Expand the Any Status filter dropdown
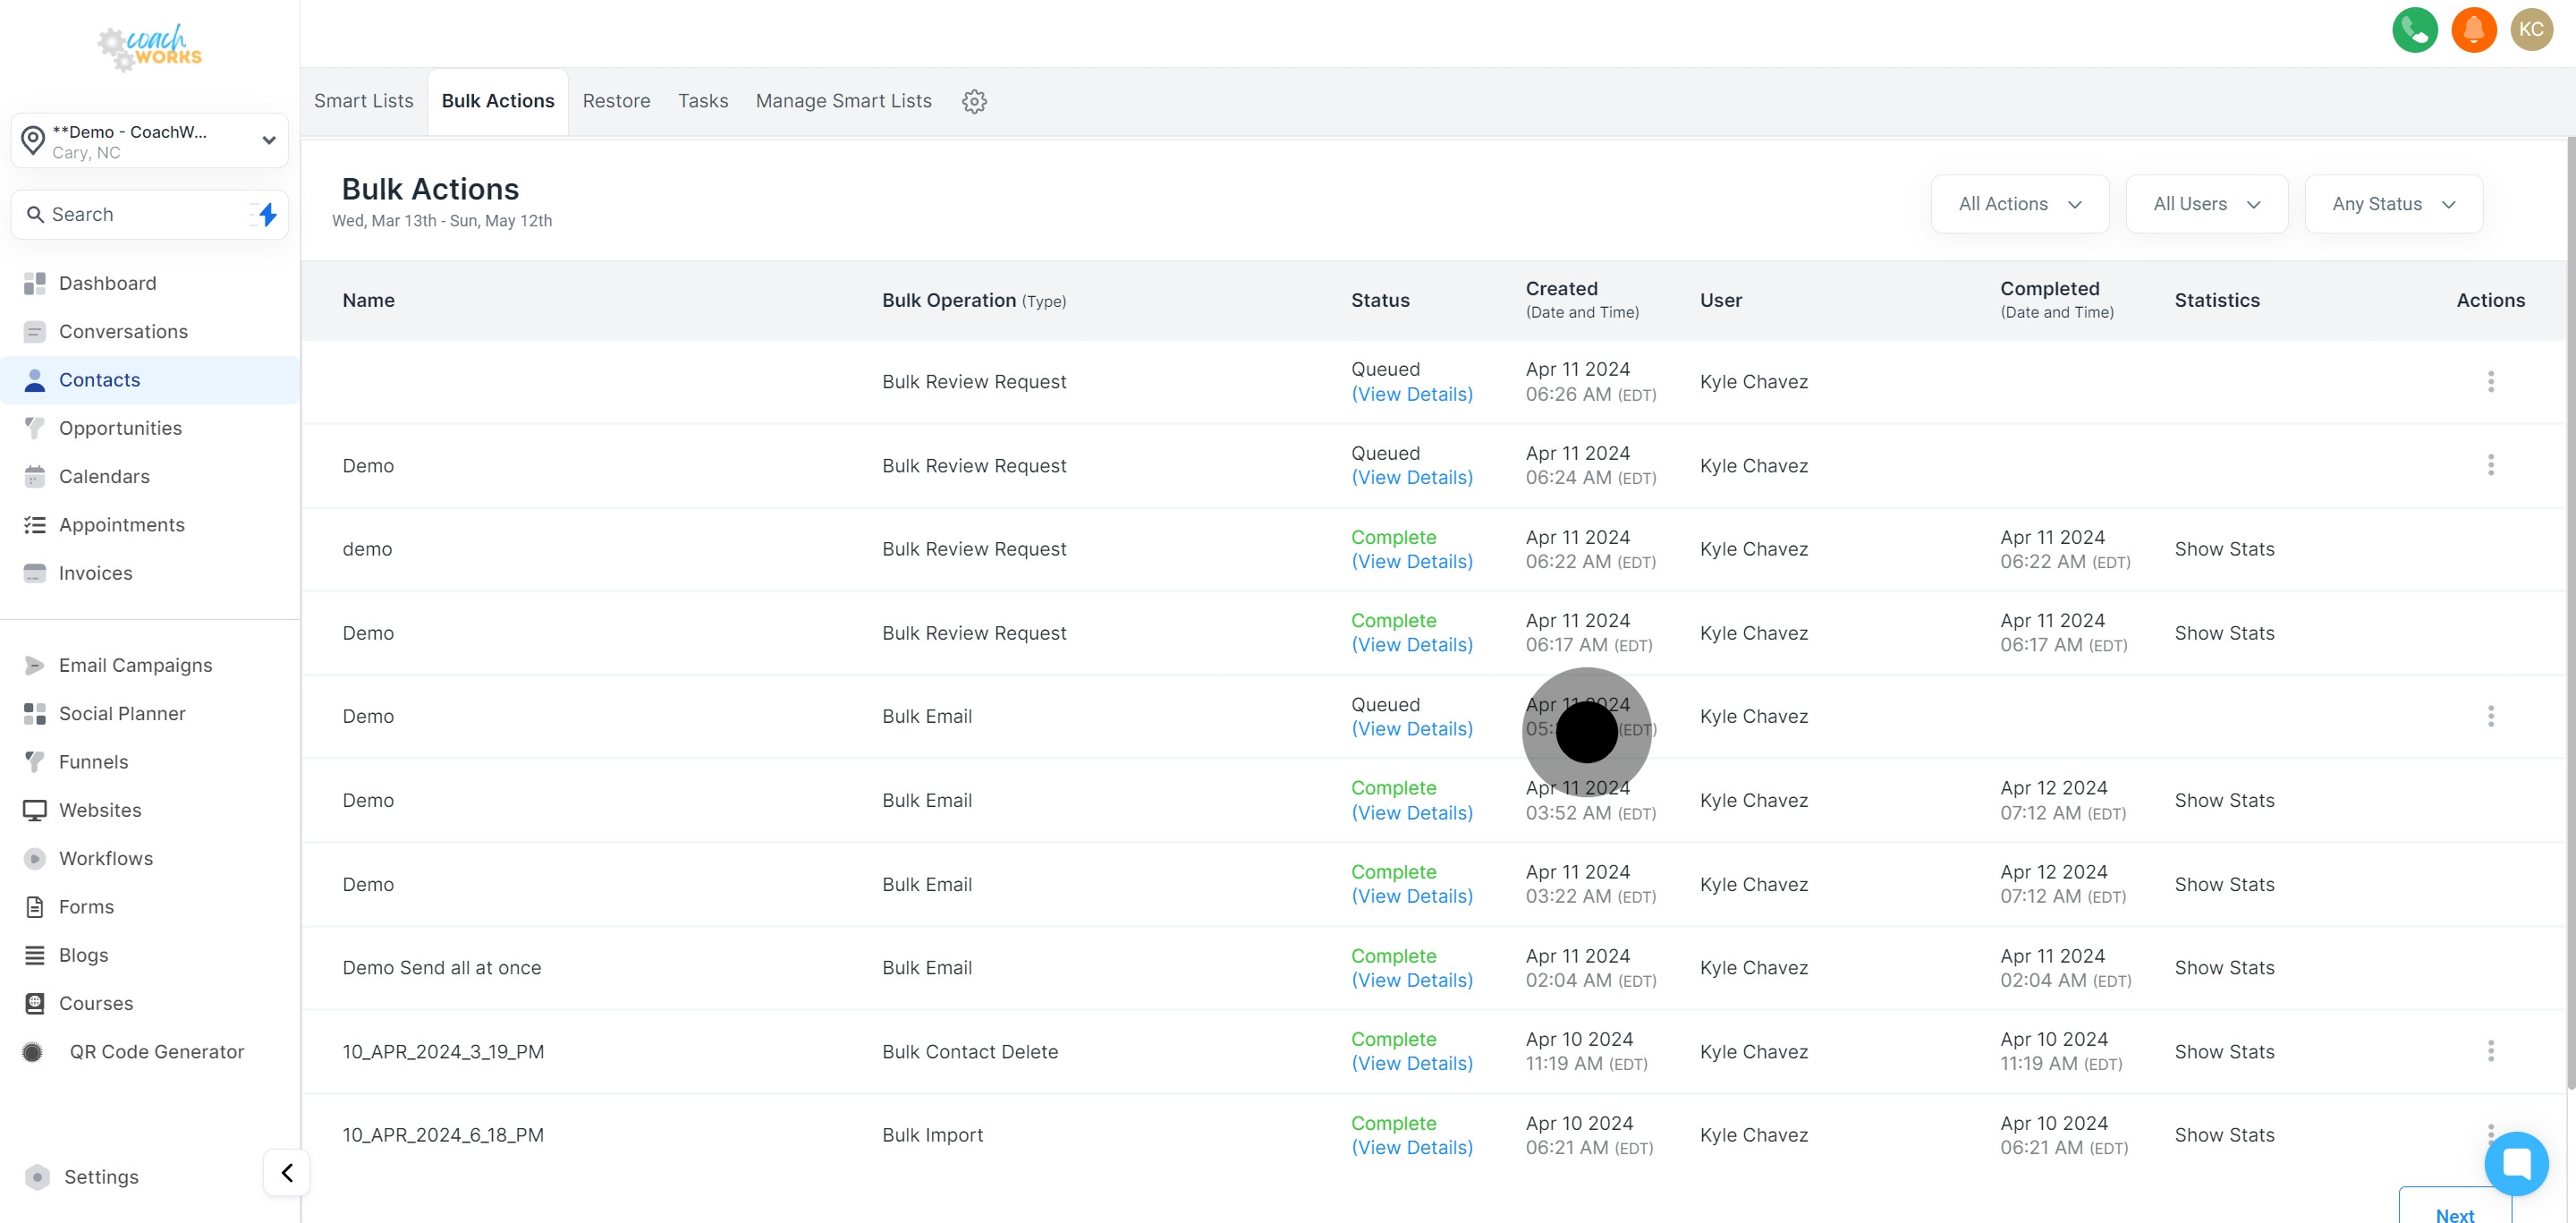This screenshot has height=1223, width=2576. point(2393,204)
